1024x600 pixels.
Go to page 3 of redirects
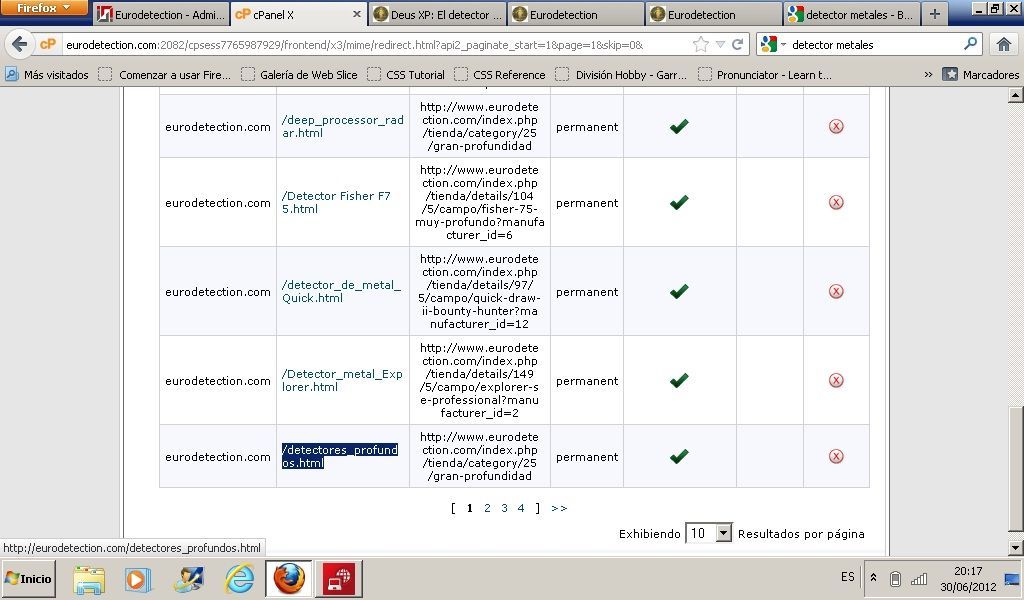(504, 508)
